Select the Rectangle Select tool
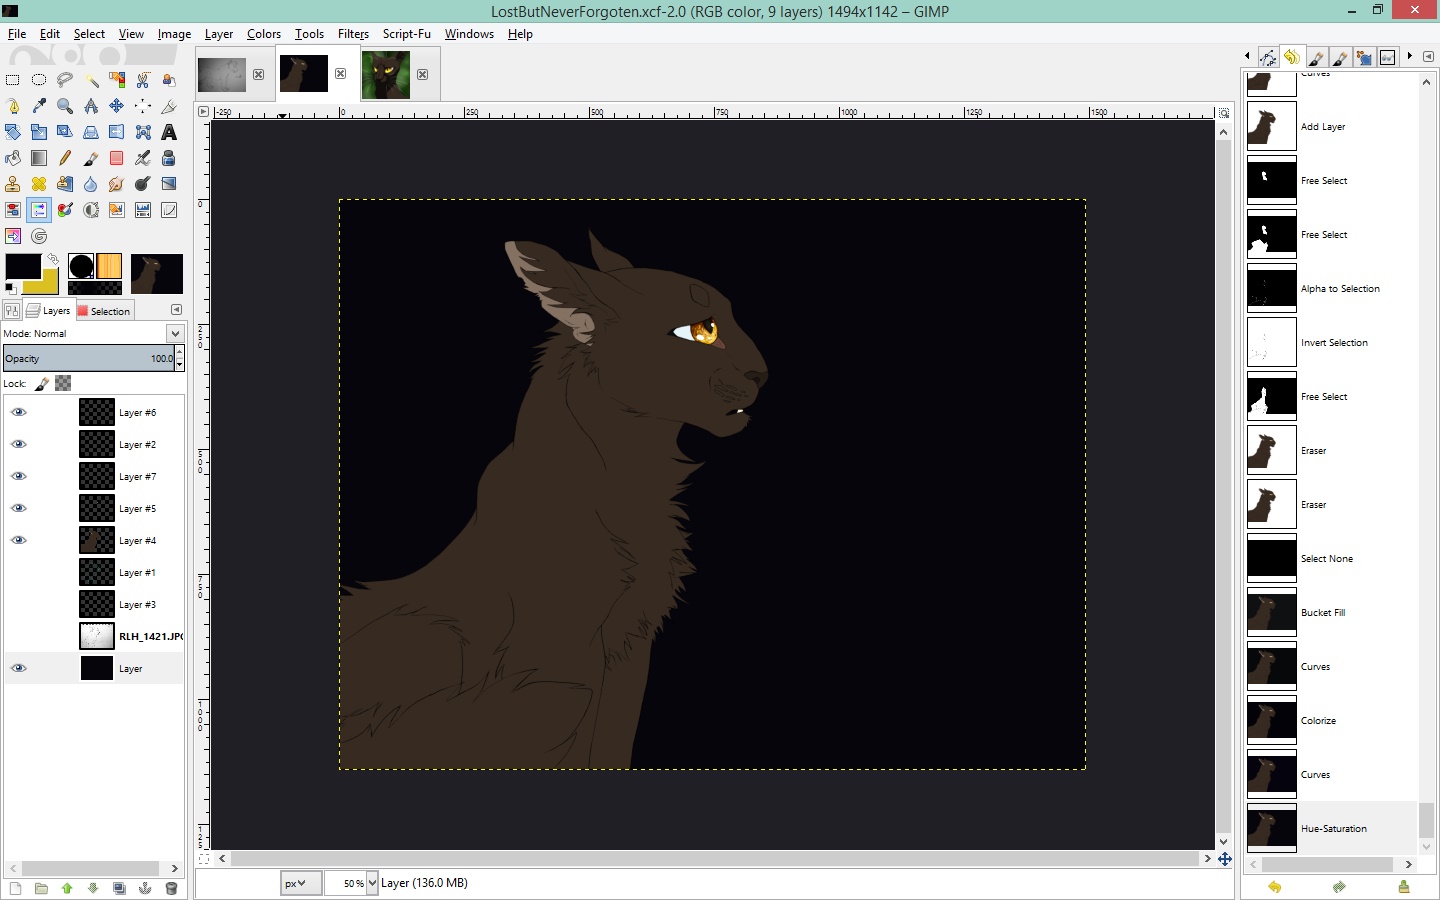 (x=13, y=80)
